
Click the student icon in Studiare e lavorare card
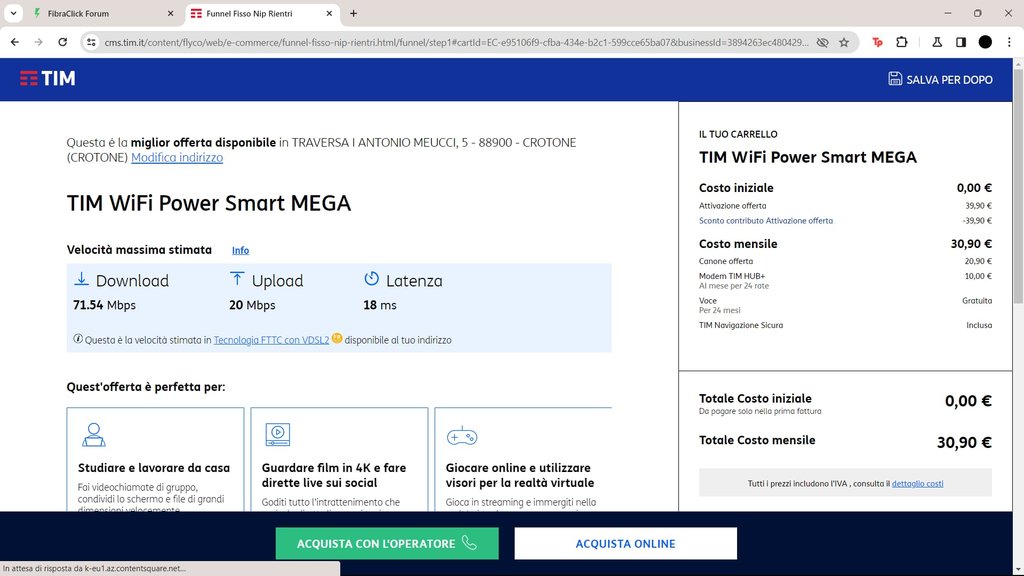point(93,435)
